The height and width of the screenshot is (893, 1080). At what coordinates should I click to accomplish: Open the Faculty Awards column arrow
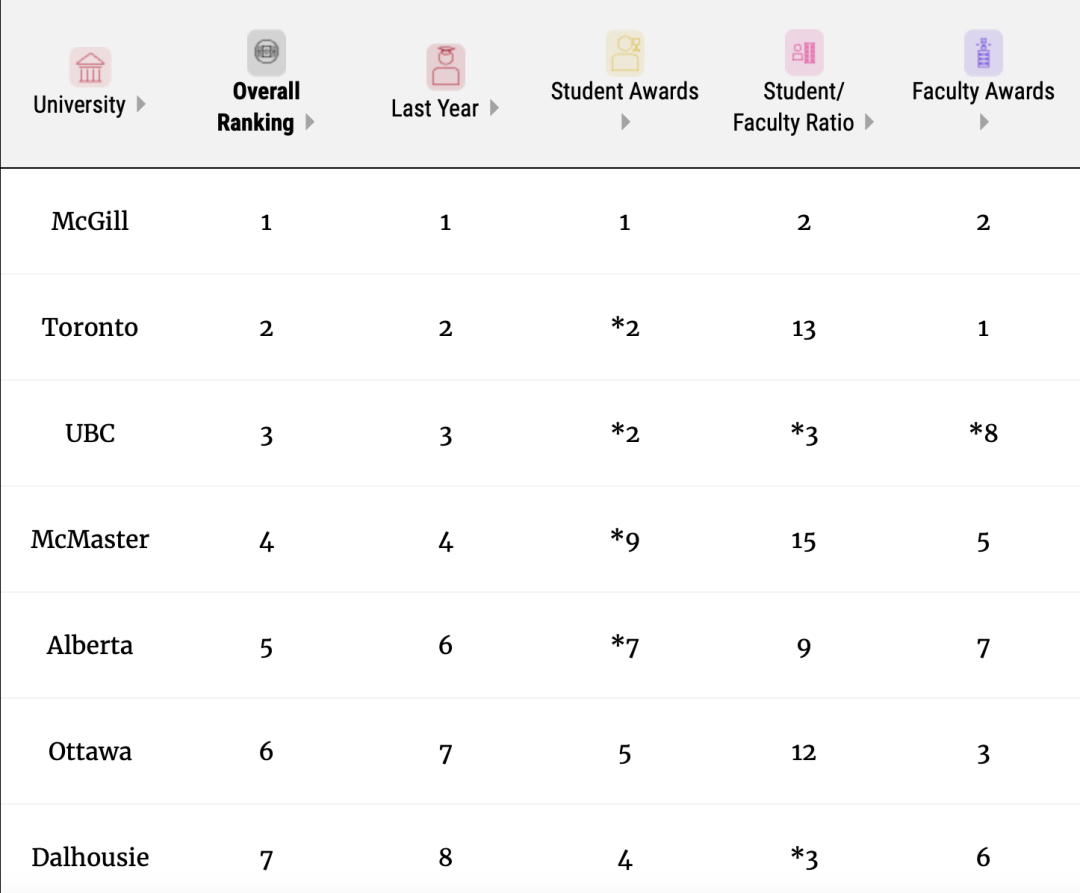tap(983, 122)
